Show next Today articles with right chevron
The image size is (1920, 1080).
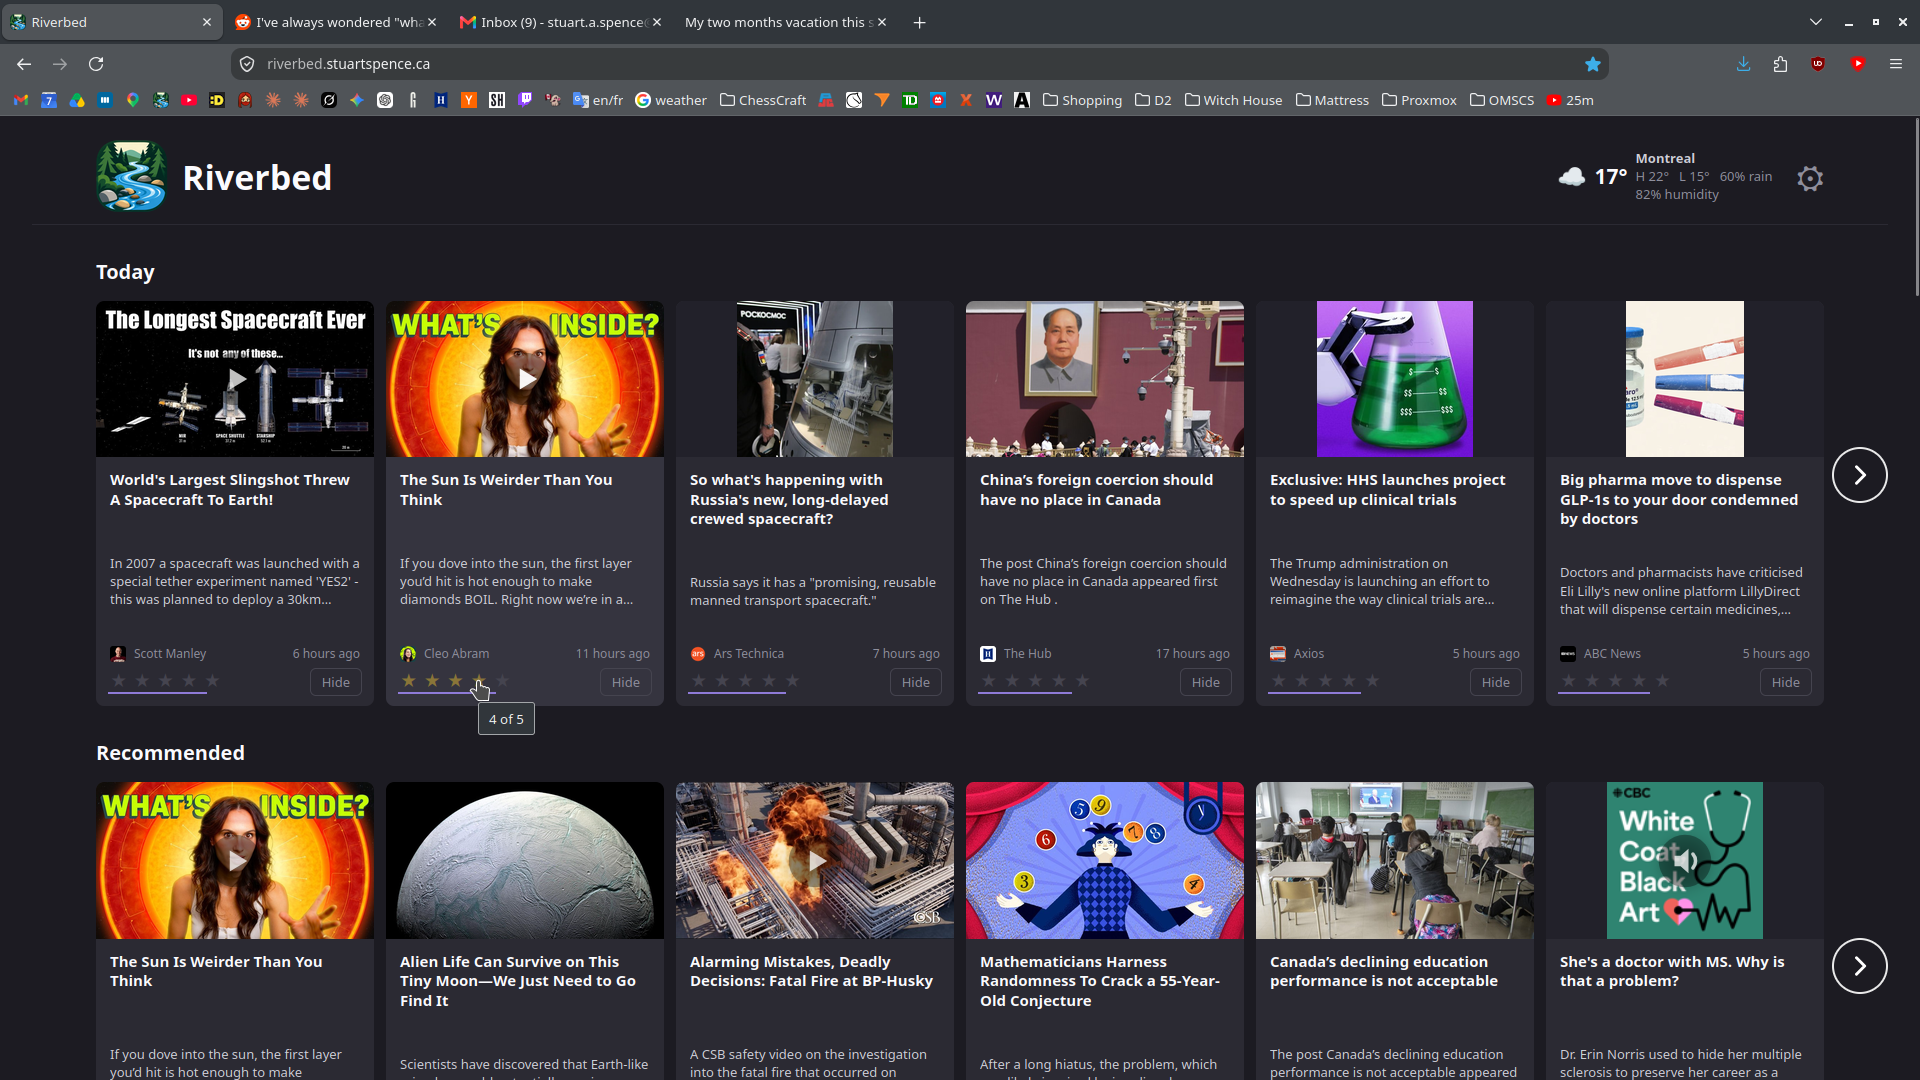click(1860, 475)
